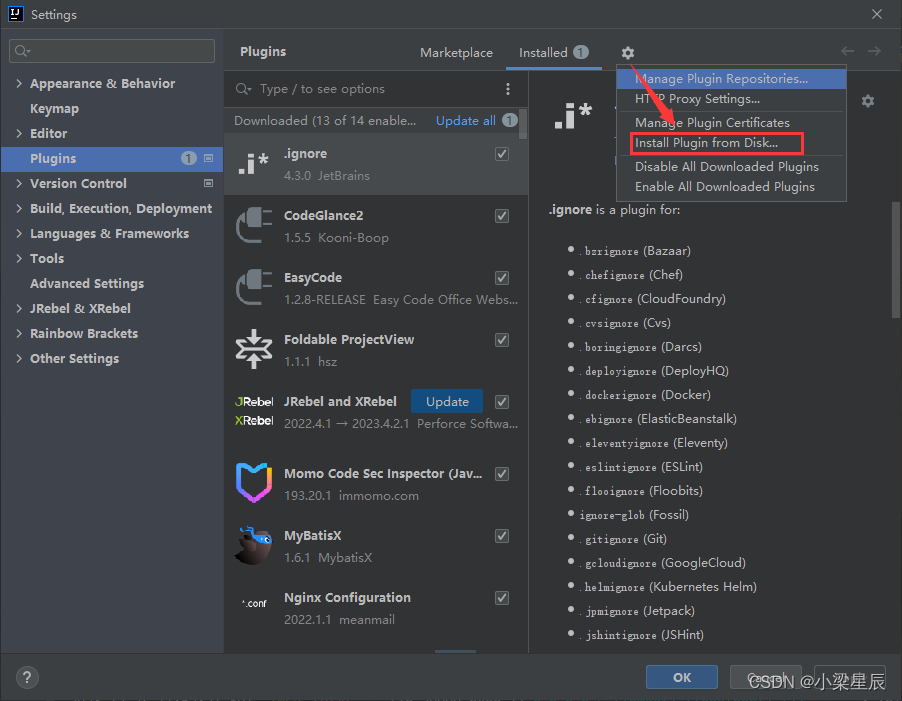
Task: Toggle the MyBatisX plugin checkbox
Action: [502, 536]
